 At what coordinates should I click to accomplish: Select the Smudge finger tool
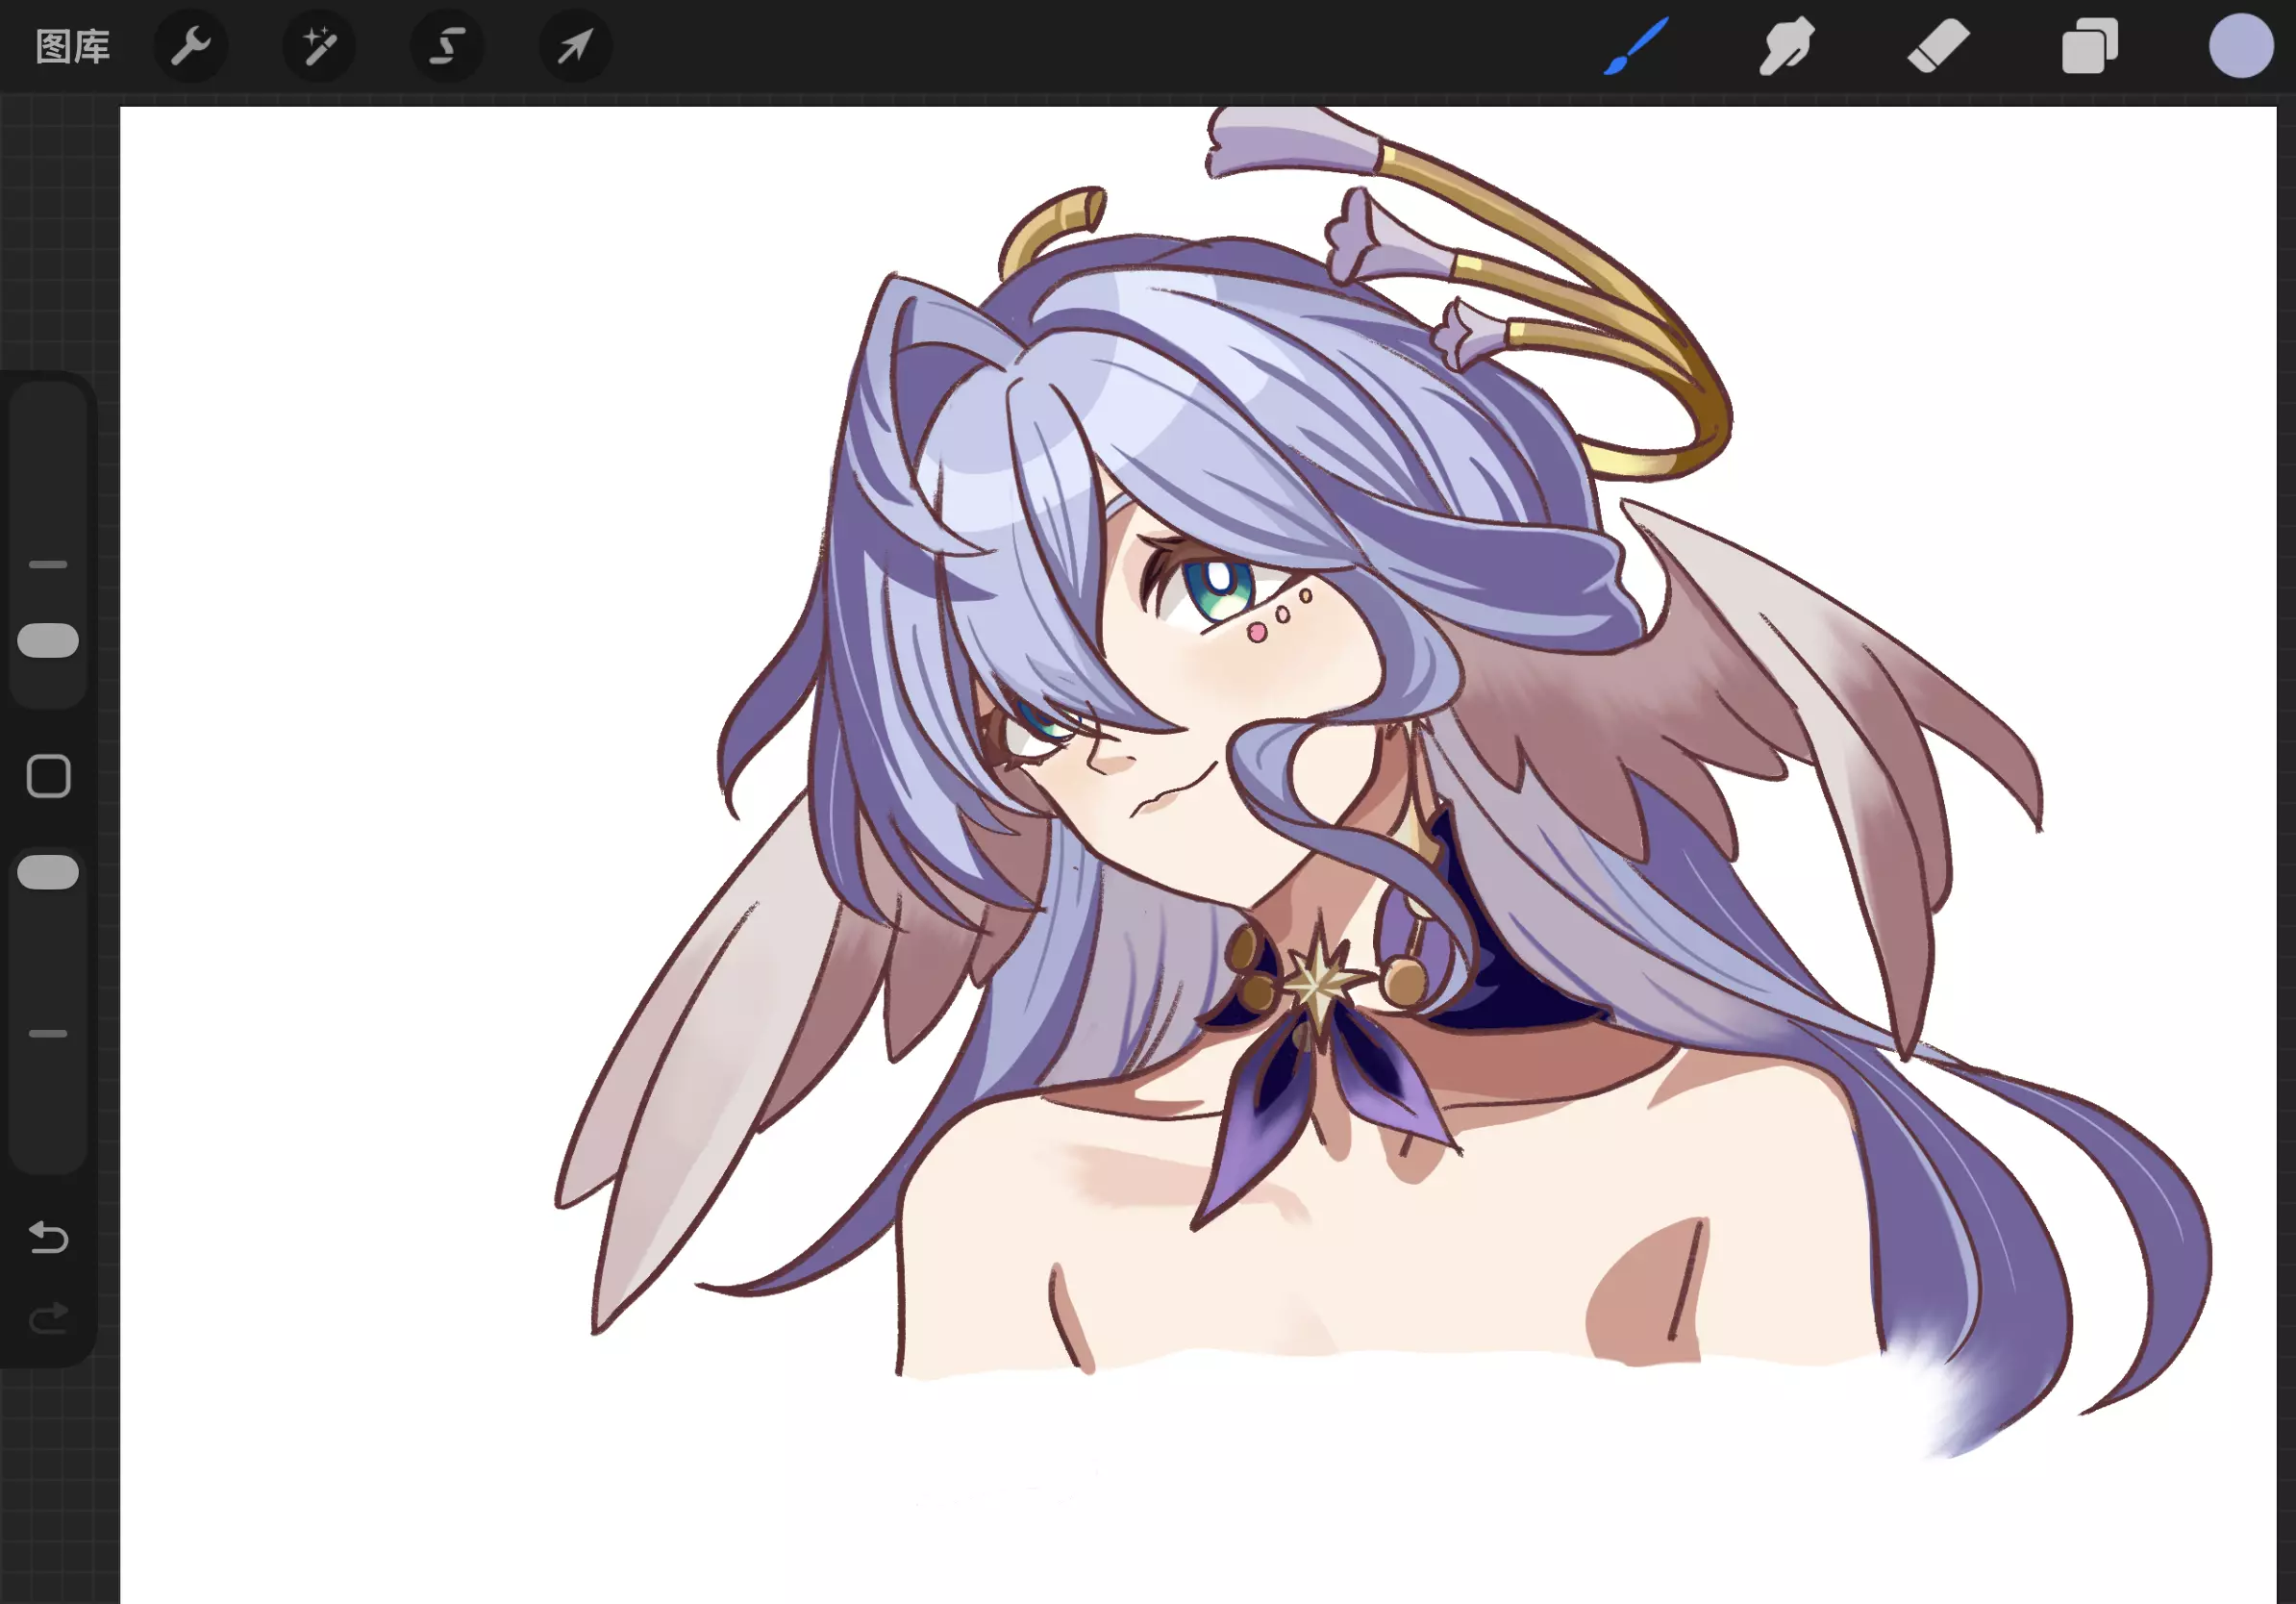tap(1786, 47)
